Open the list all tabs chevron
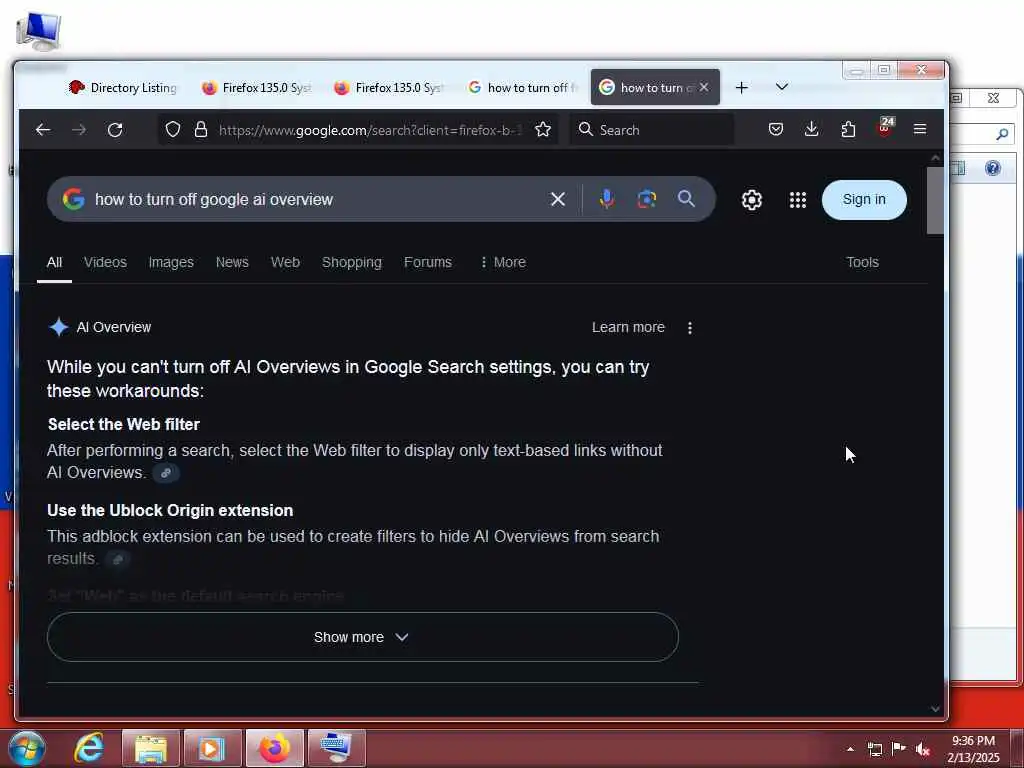 [x=782, y=87]
